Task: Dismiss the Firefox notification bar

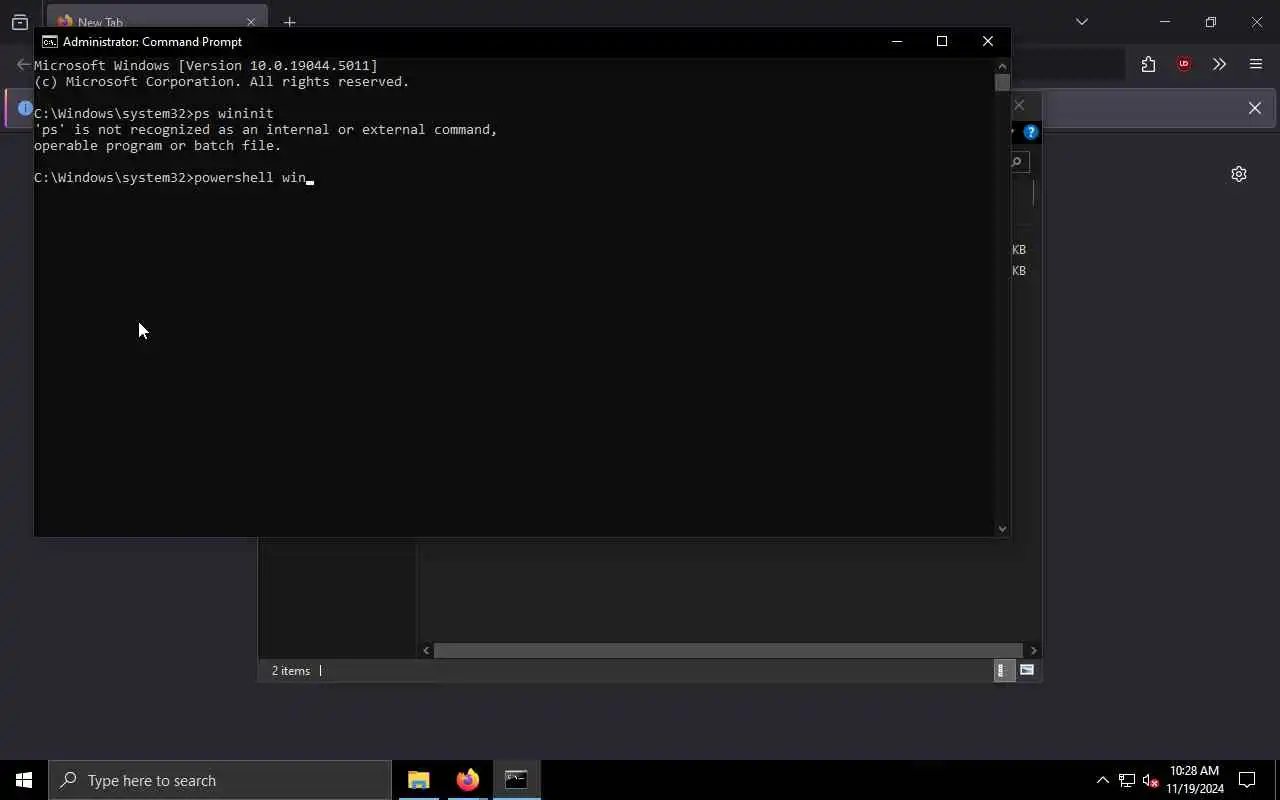Action: coord(1254,108)
